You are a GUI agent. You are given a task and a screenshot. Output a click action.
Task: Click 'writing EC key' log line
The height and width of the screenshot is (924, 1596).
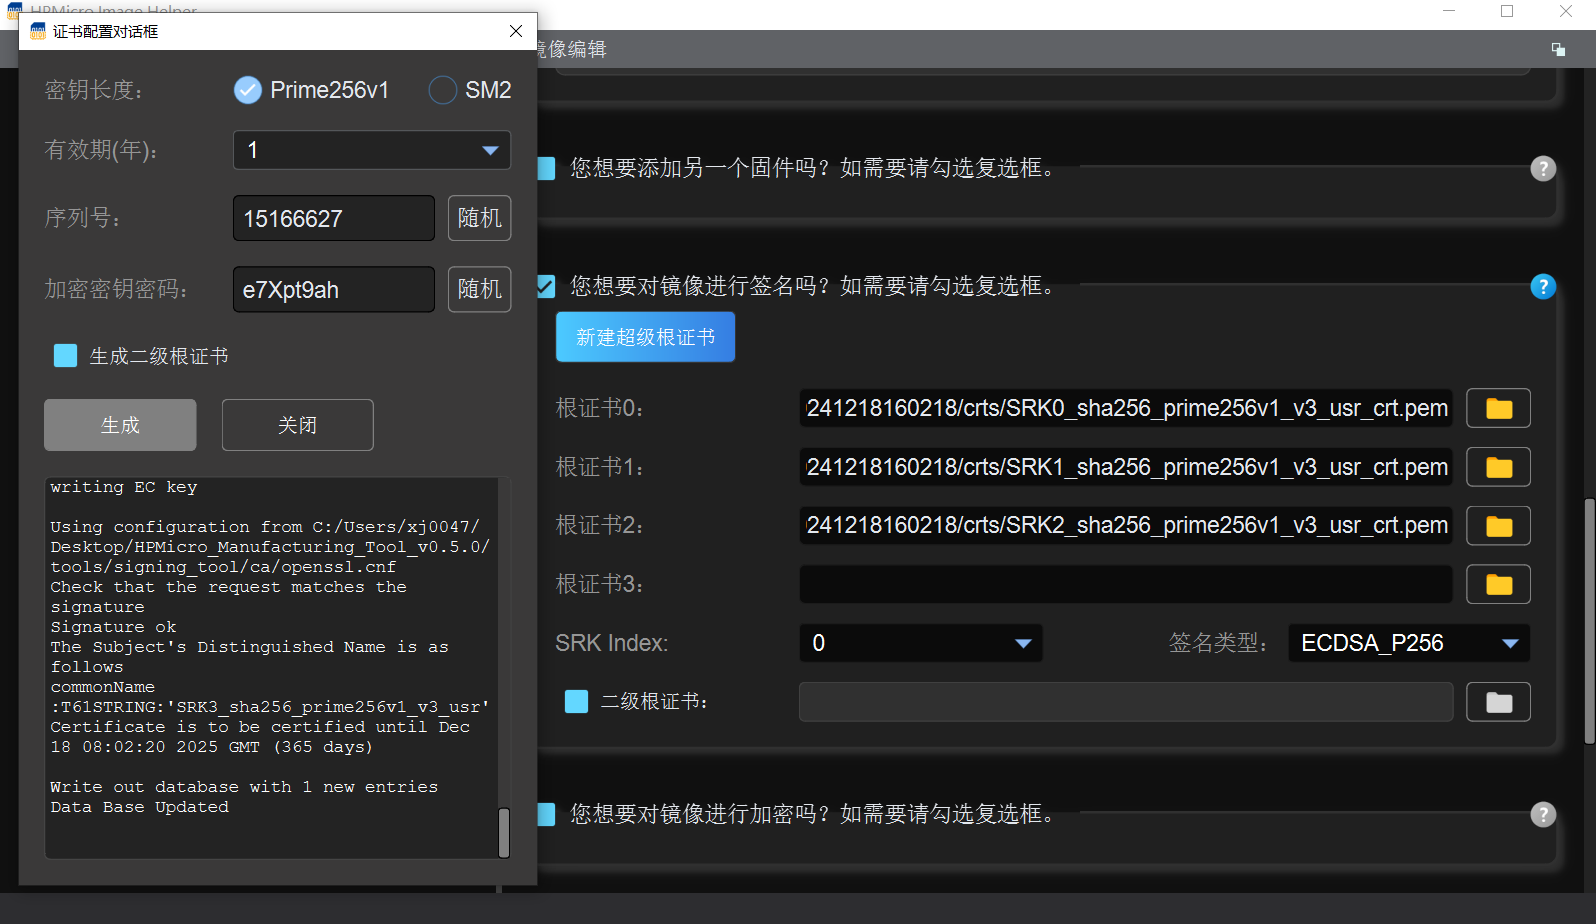(x=124, y=487)
